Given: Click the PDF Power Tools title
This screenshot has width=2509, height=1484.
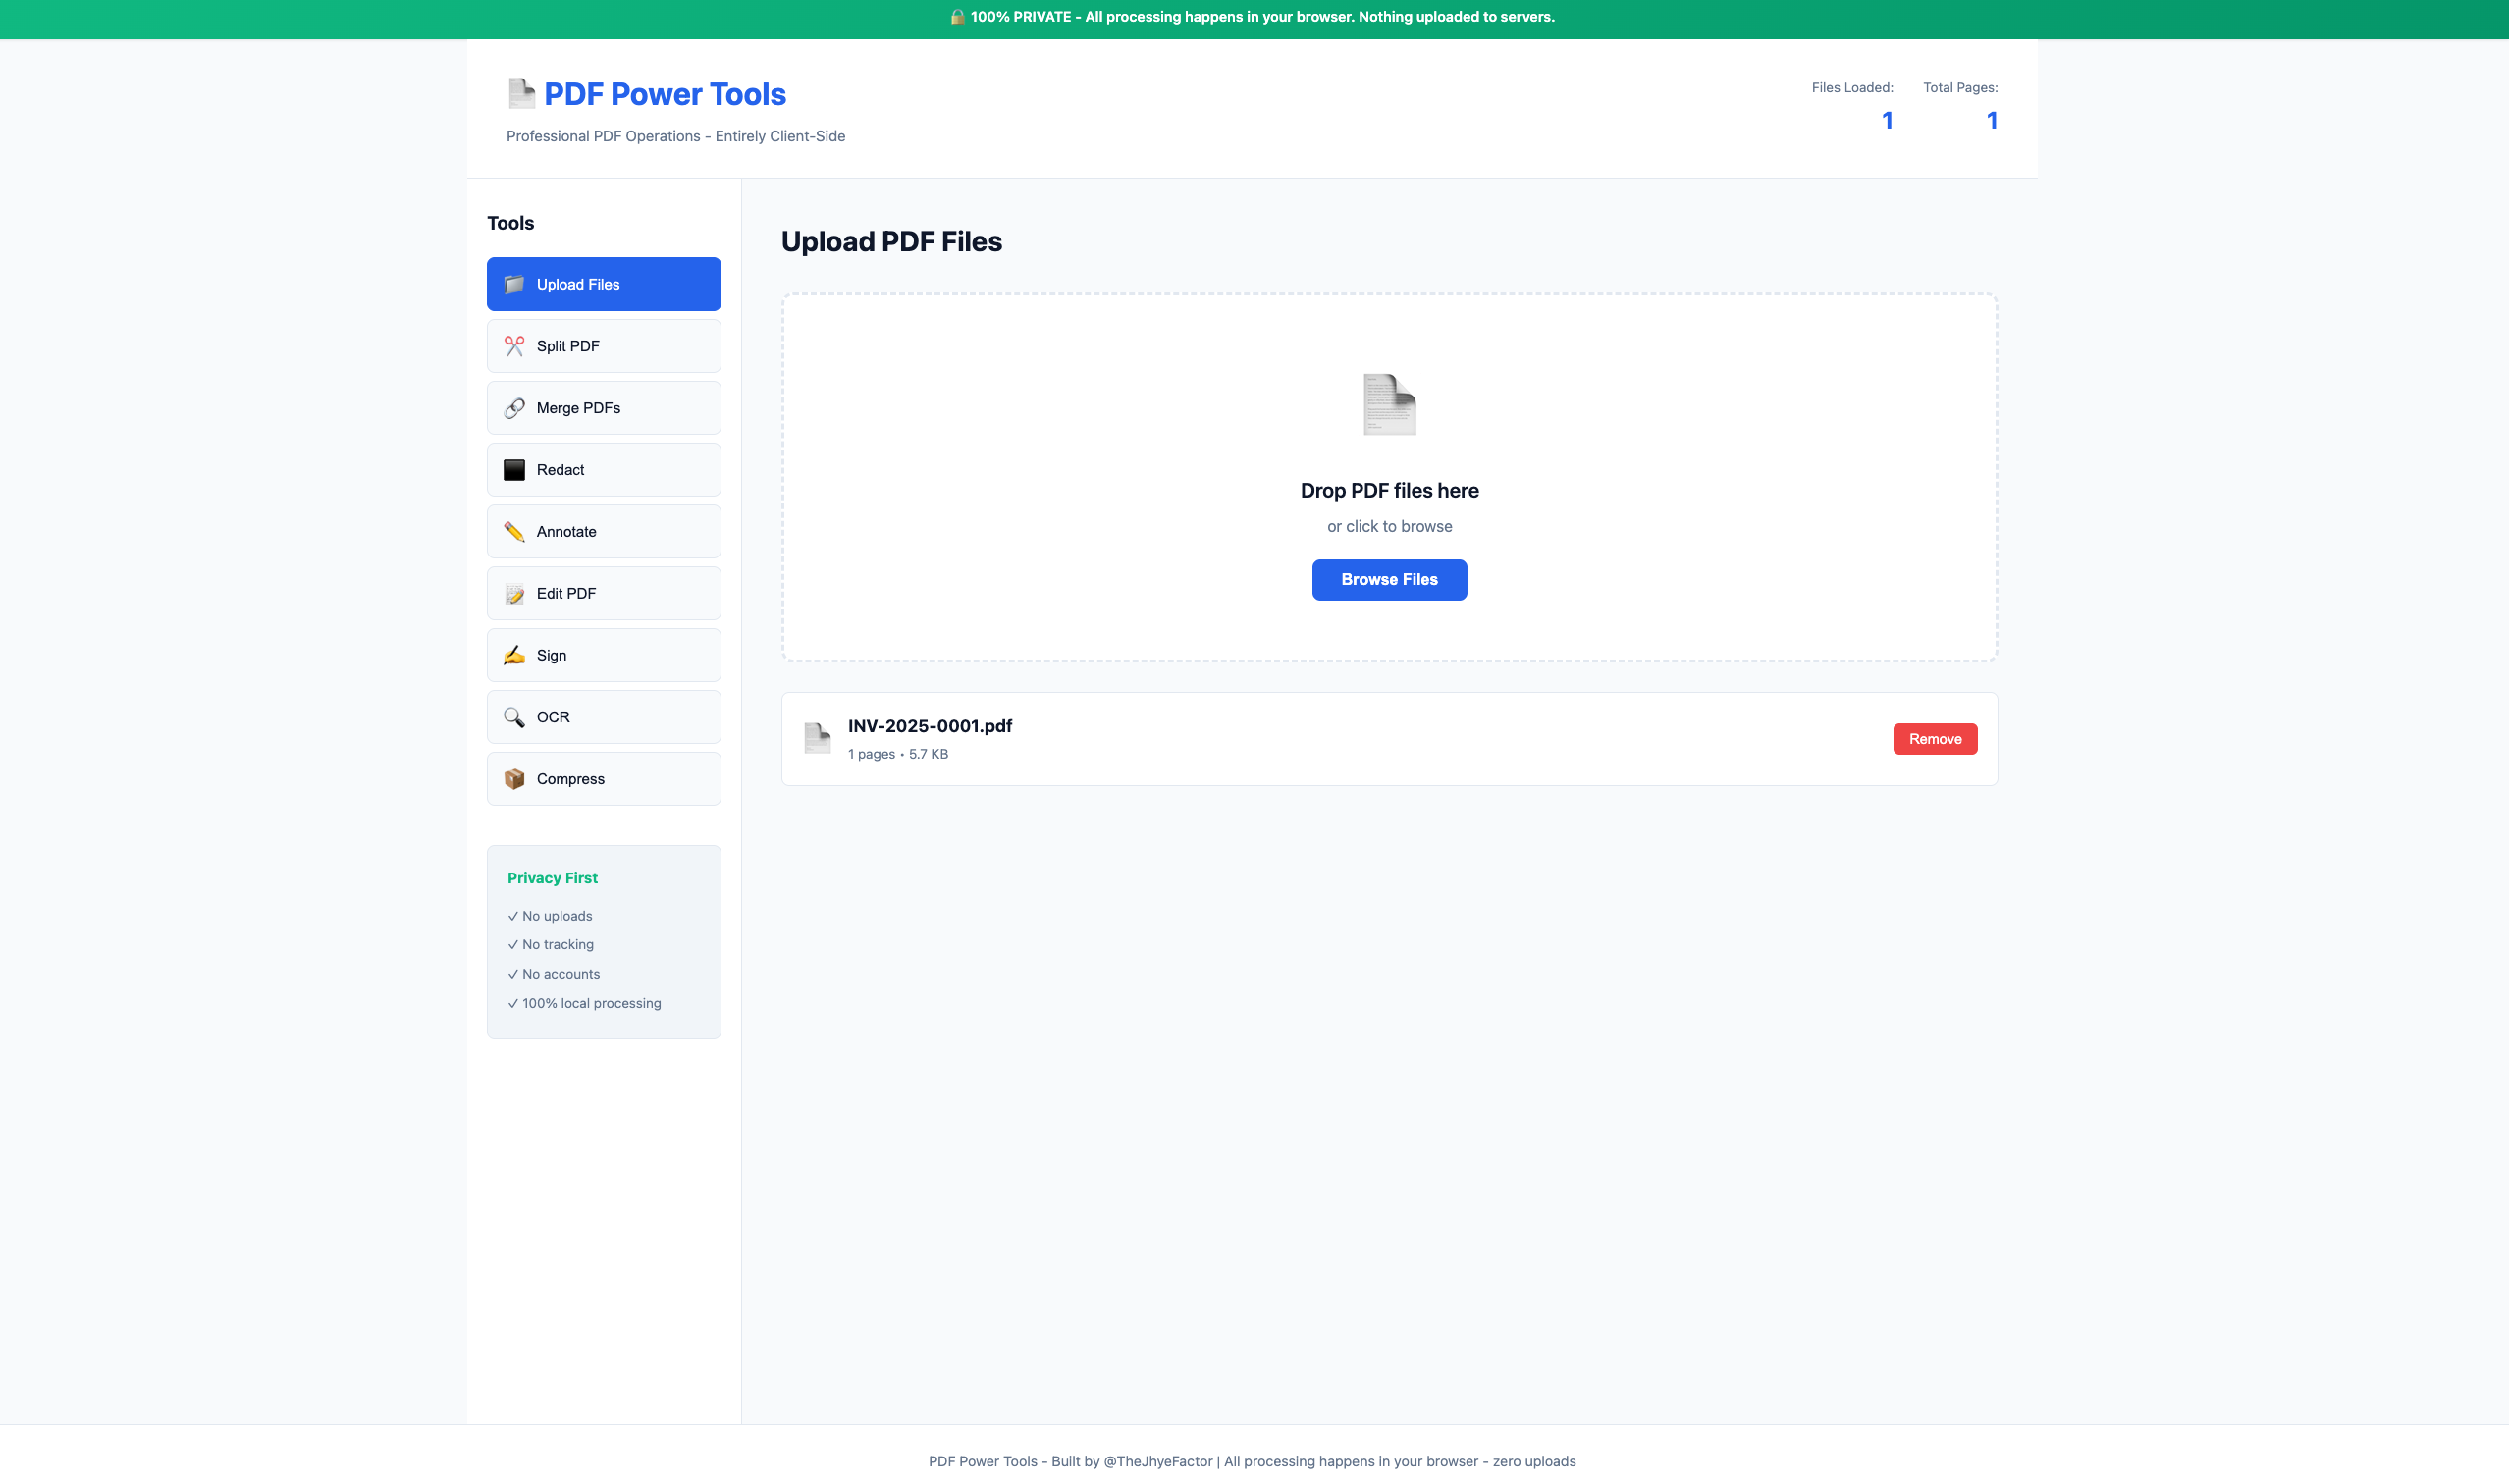Looking at the screenshot, I should 664,94.
